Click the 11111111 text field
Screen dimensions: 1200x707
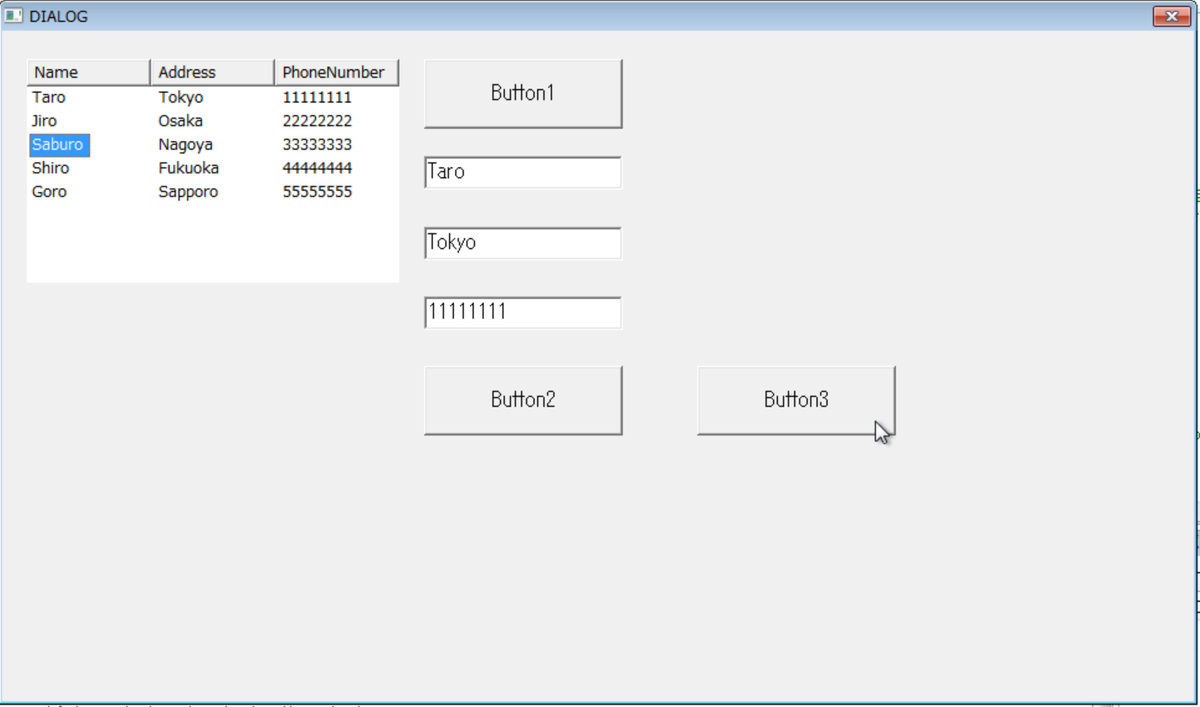(523, 312)
